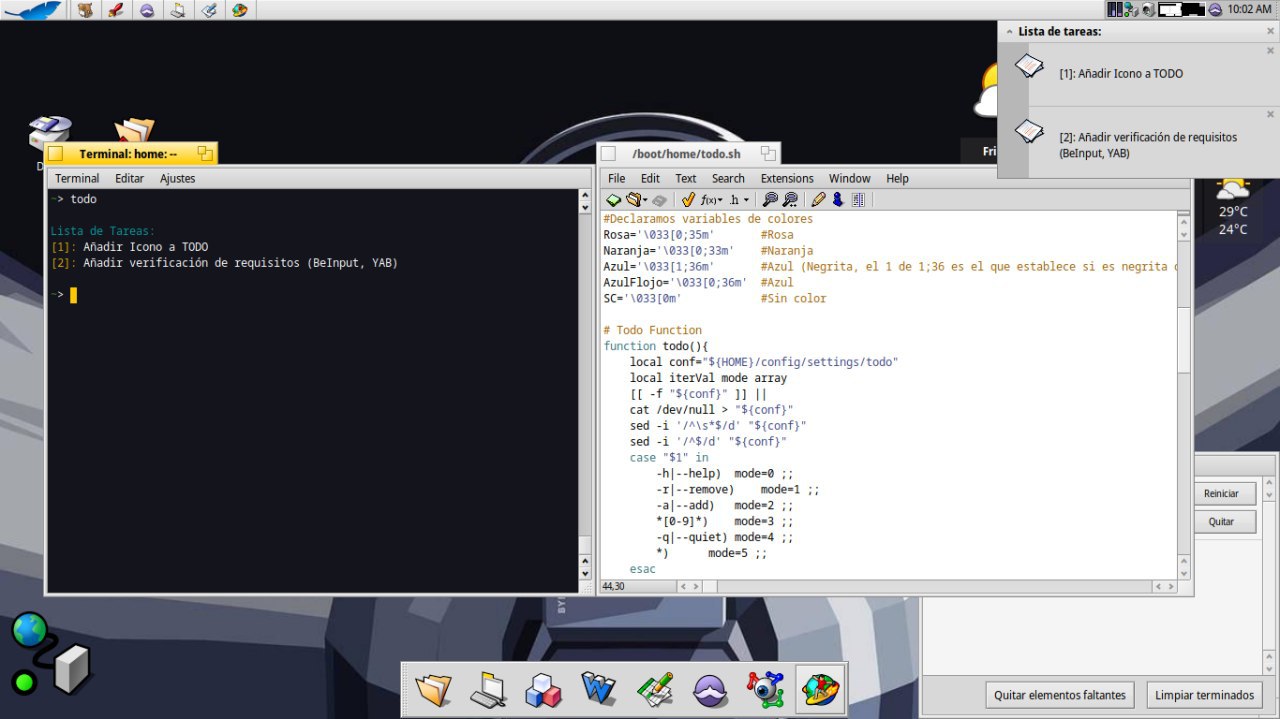This screenshot has width=1280, height=719.
Task: Select the /boot/home/todo.sh window tab
Action: click(686, 154)
